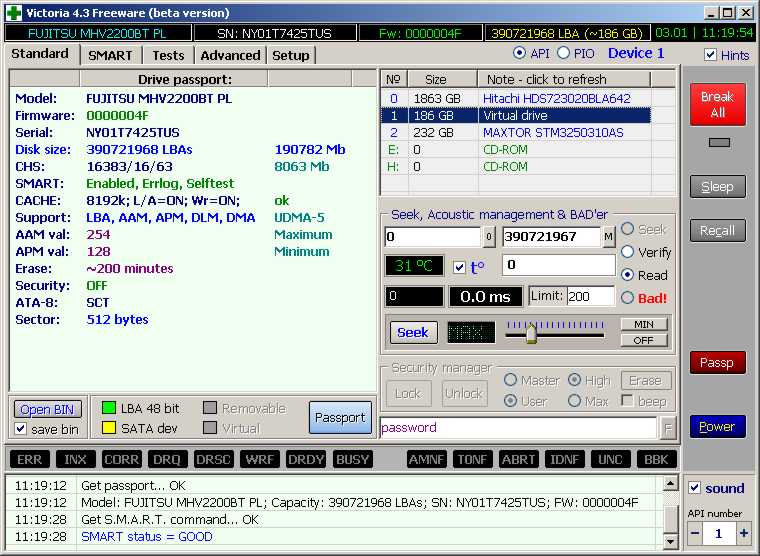This screenshot has width=760, height=556.
Task: Click the start LBA input field
Action: pyautogui.click(x=432, y=237)
